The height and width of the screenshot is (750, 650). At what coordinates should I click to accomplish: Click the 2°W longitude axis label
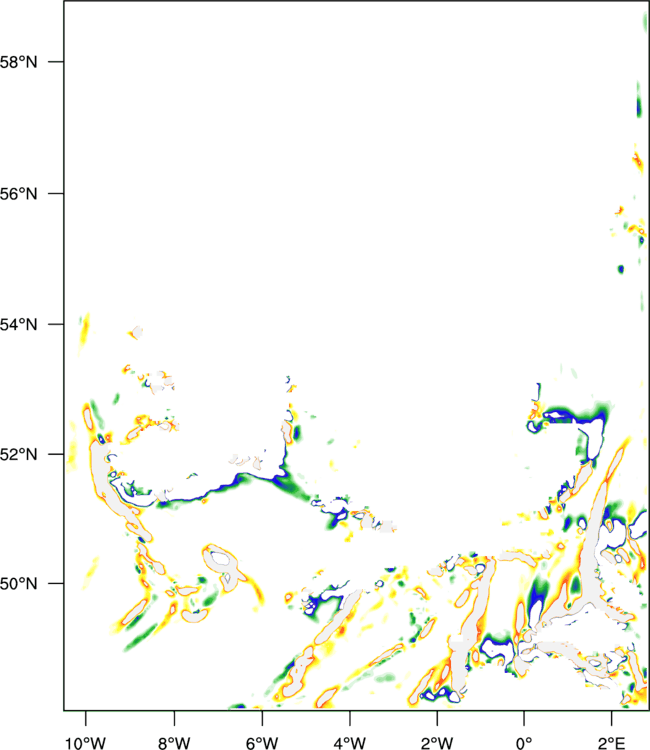(x=437, y=743)
